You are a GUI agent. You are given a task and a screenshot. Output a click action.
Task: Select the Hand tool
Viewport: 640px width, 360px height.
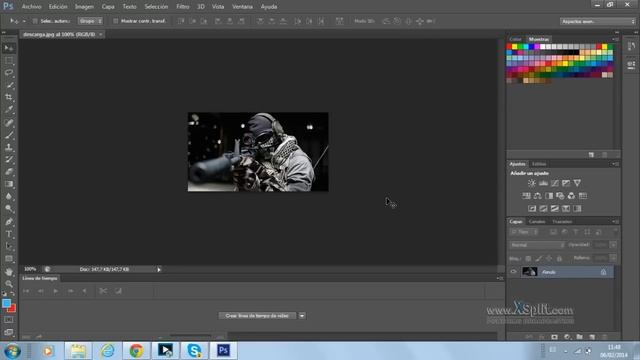pyautogui.click(x=9, y=272)
